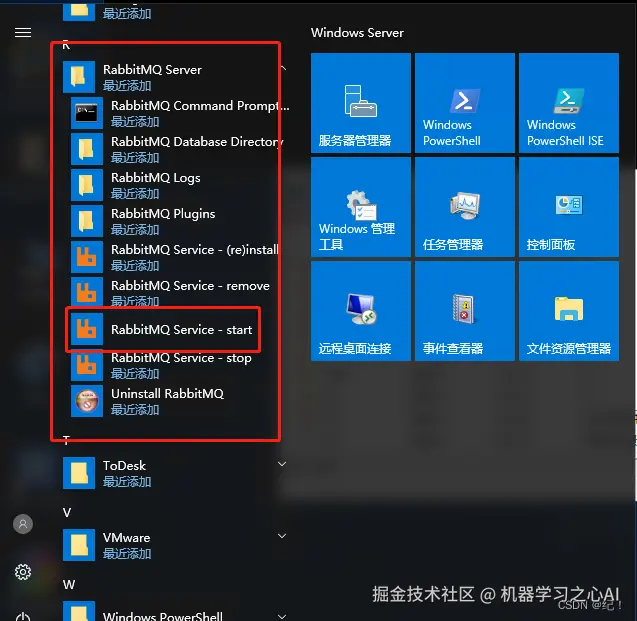Image resolution: width=637 pixels, height=621 pixels.
Task: Click the ToDesk folder name
Action: pos(124,465)
